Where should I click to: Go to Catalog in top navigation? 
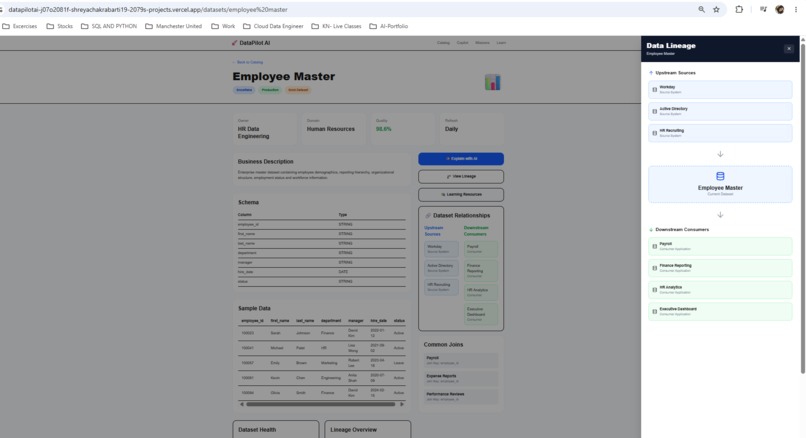(x=443, y=43)
